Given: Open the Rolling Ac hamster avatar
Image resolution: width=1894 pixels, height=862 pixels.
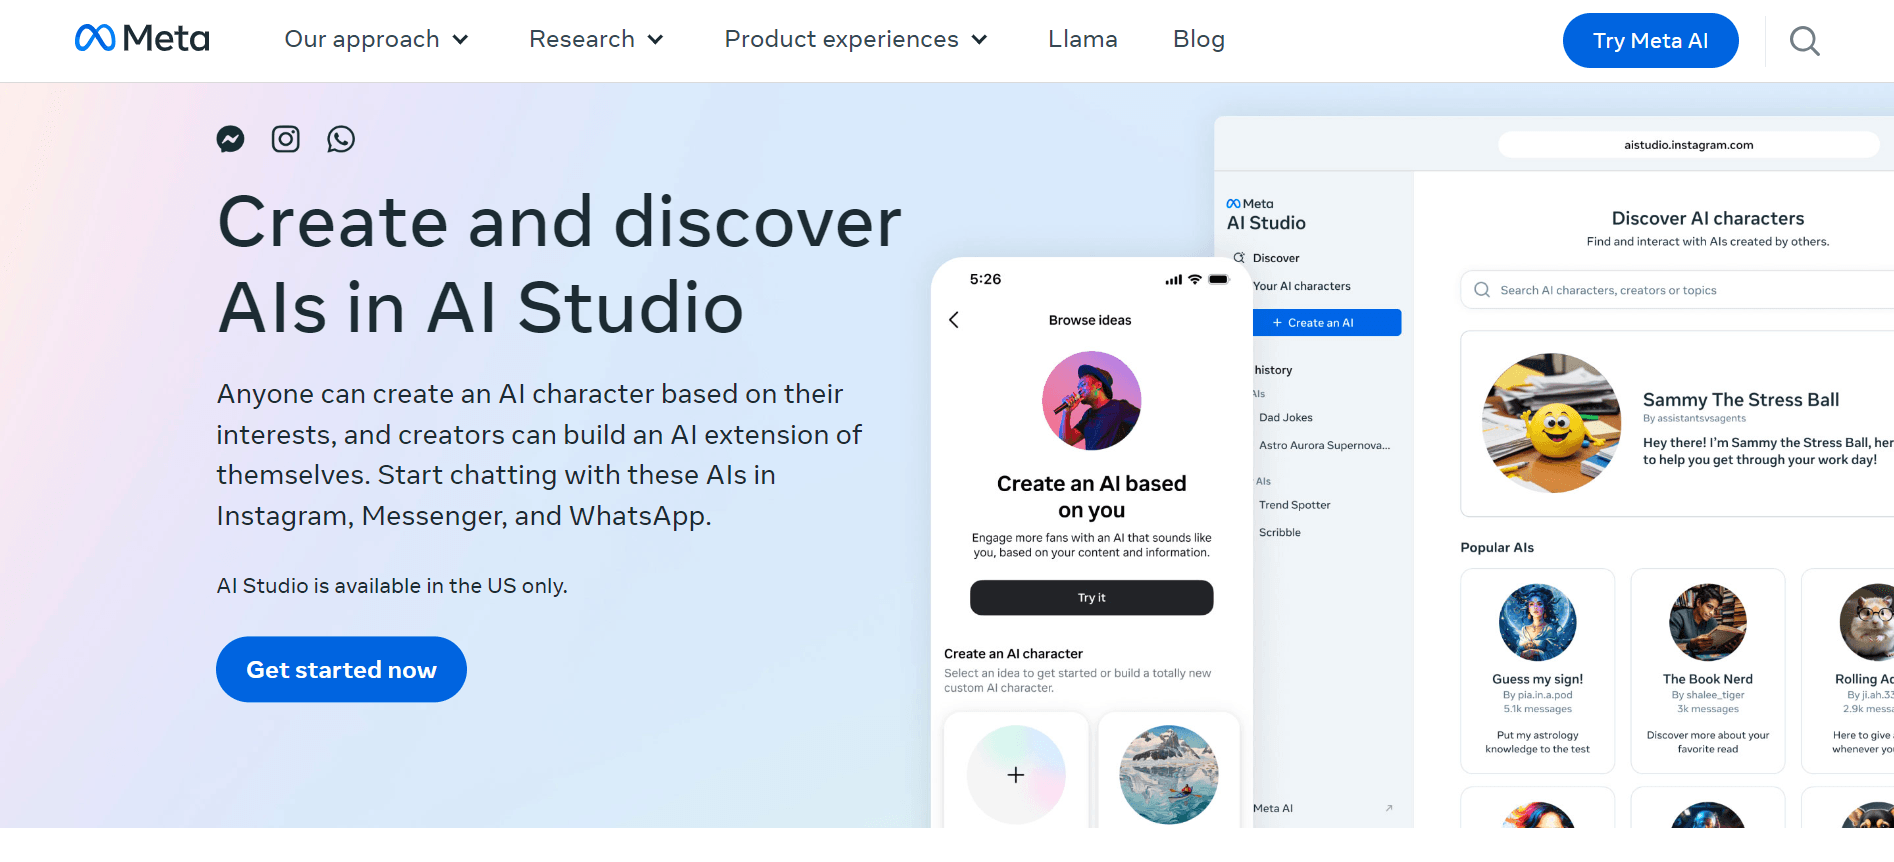Looking at the screenshot, I should (1867, 622).
